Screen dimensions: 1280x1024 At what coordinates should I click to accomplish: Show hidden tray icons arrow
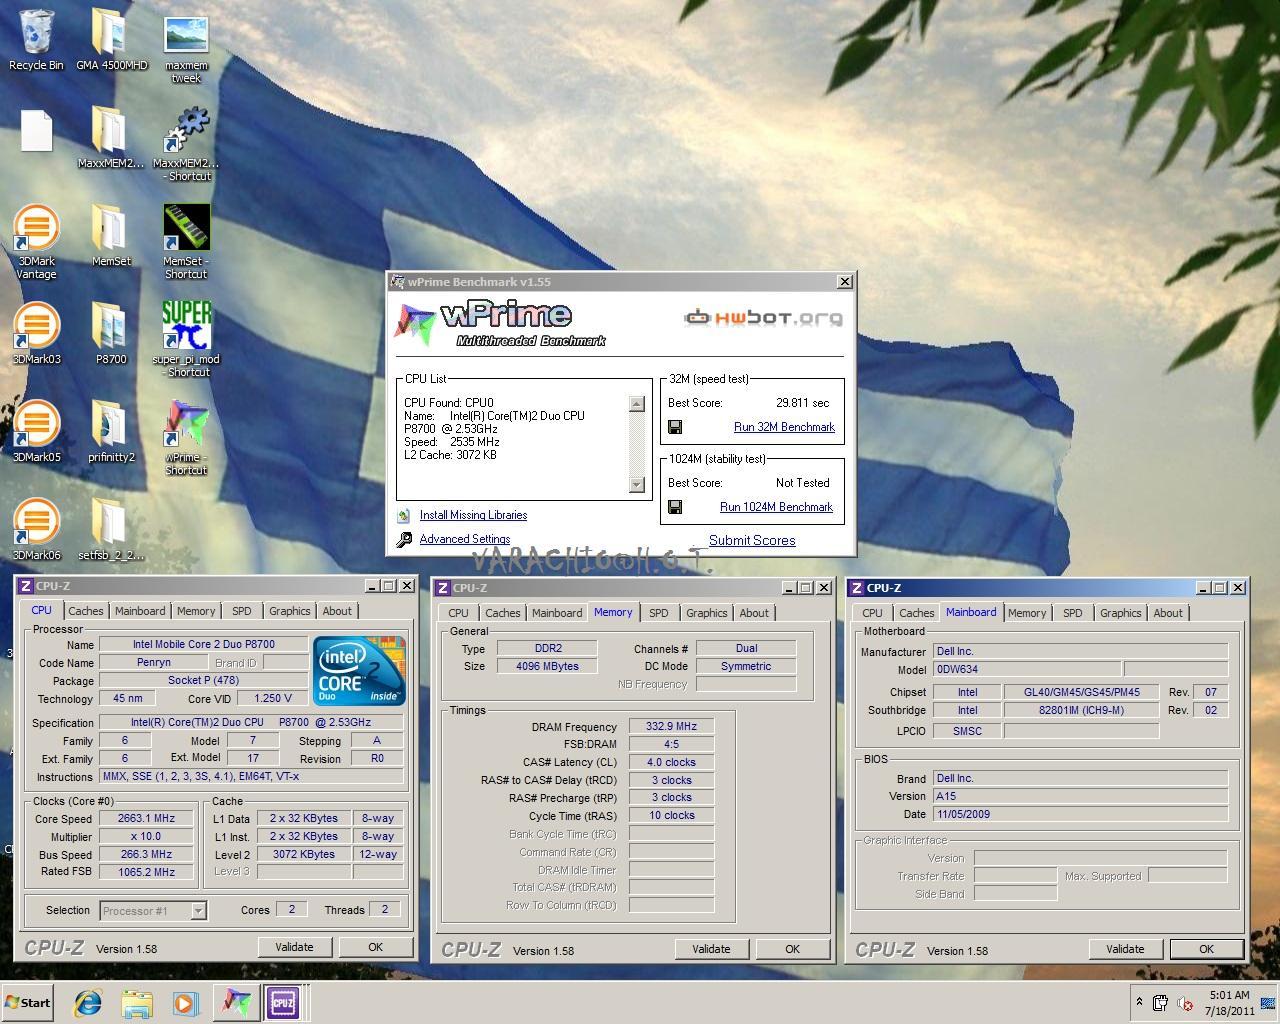coord(1138,1002)
